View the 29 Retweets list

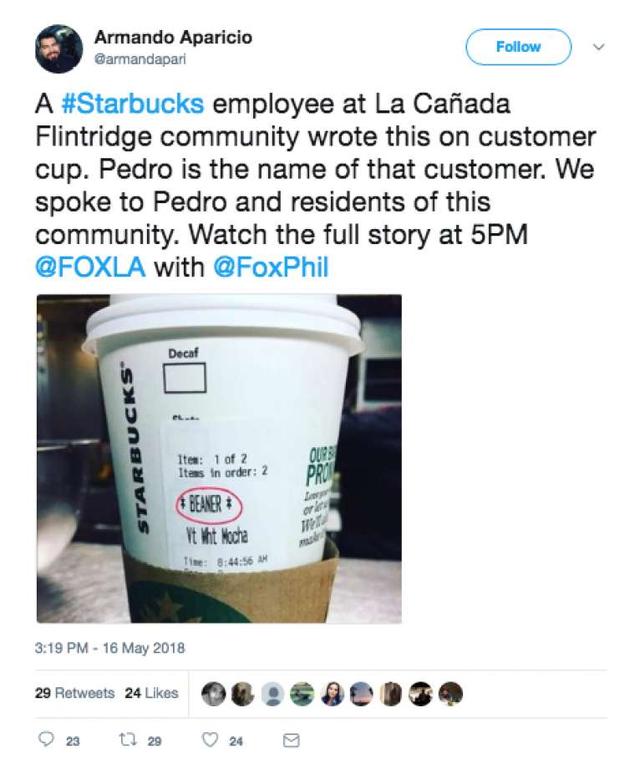tap(75, 693)
